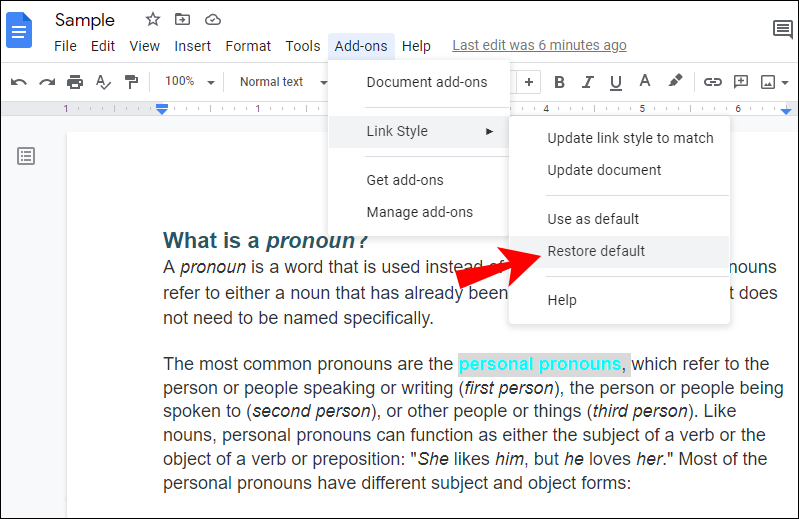Viewport: 799px width, 519px height.
Task: Select Update document option
Action: pos(619,170)
